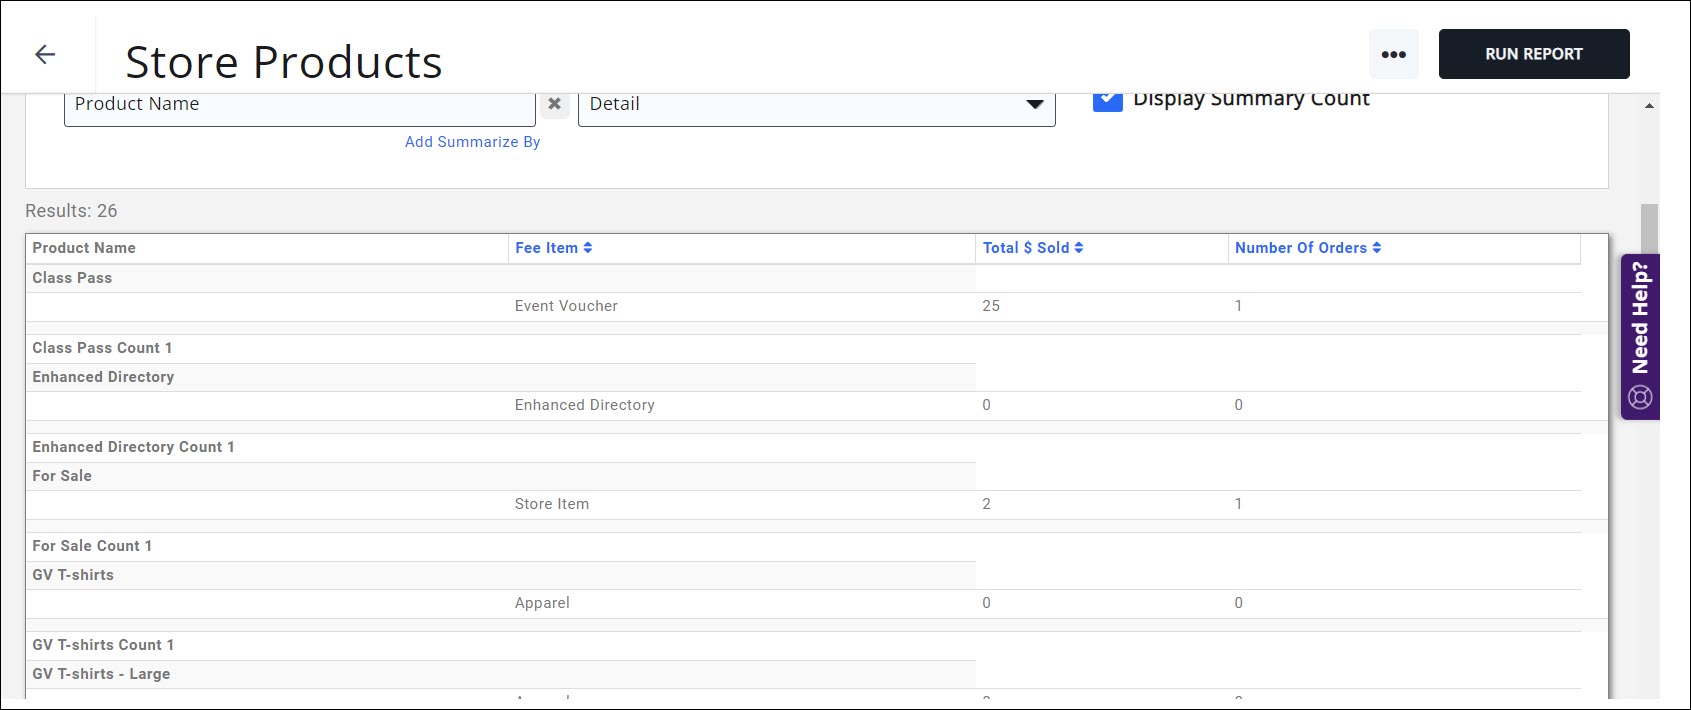
Task: Click the vertical scrollbar thumb
Action: coord(1649,229)
